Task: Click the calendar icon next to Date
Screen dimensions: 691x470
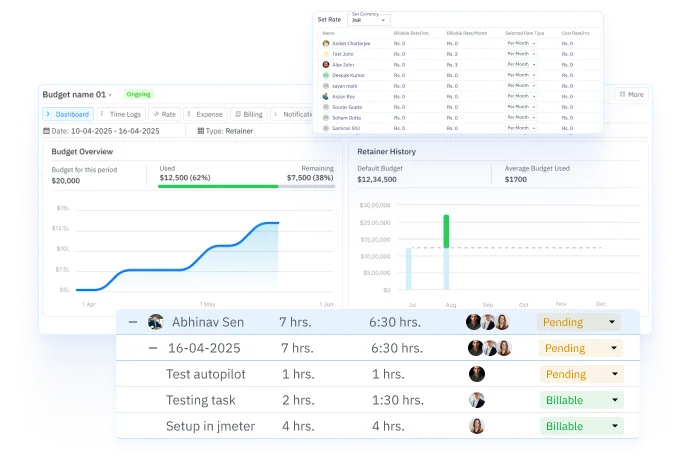Action: 46,131
